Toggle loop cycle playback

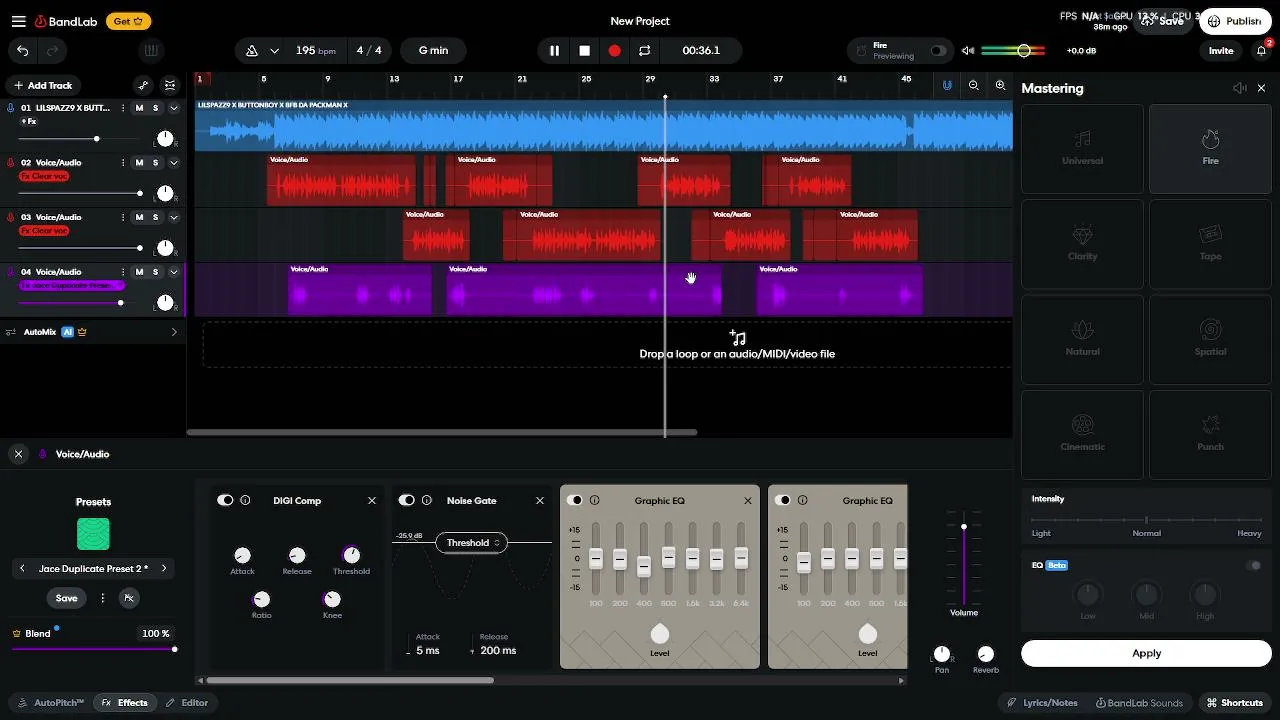(x=644, y=51)
